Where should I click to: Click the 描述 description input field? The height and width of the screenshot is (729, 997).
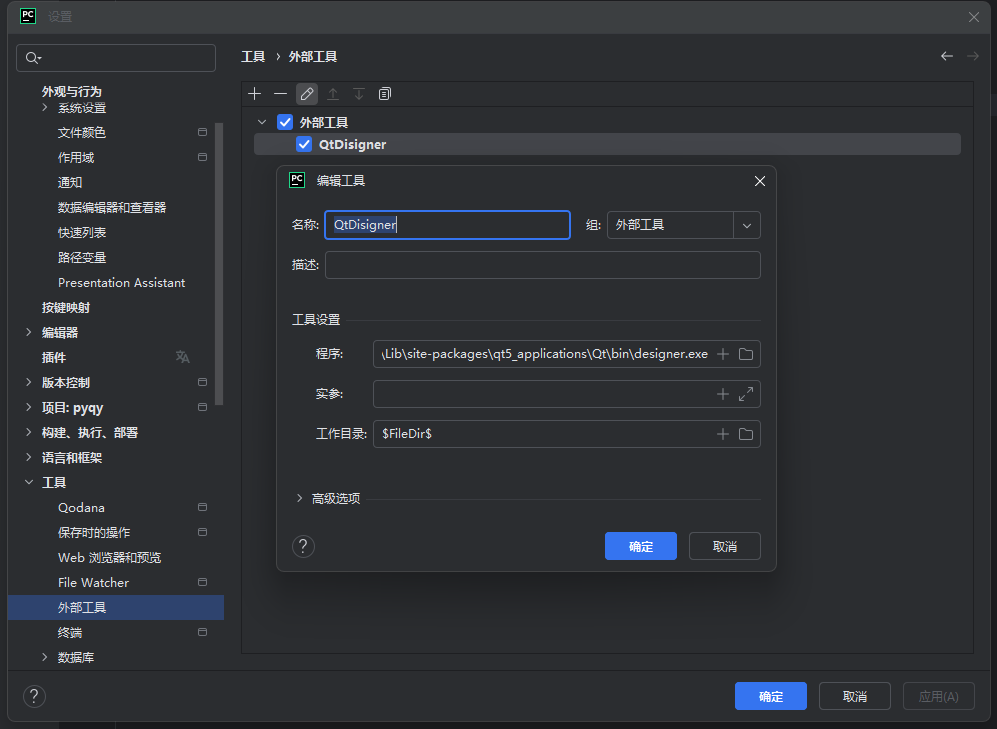pos(542,265)
